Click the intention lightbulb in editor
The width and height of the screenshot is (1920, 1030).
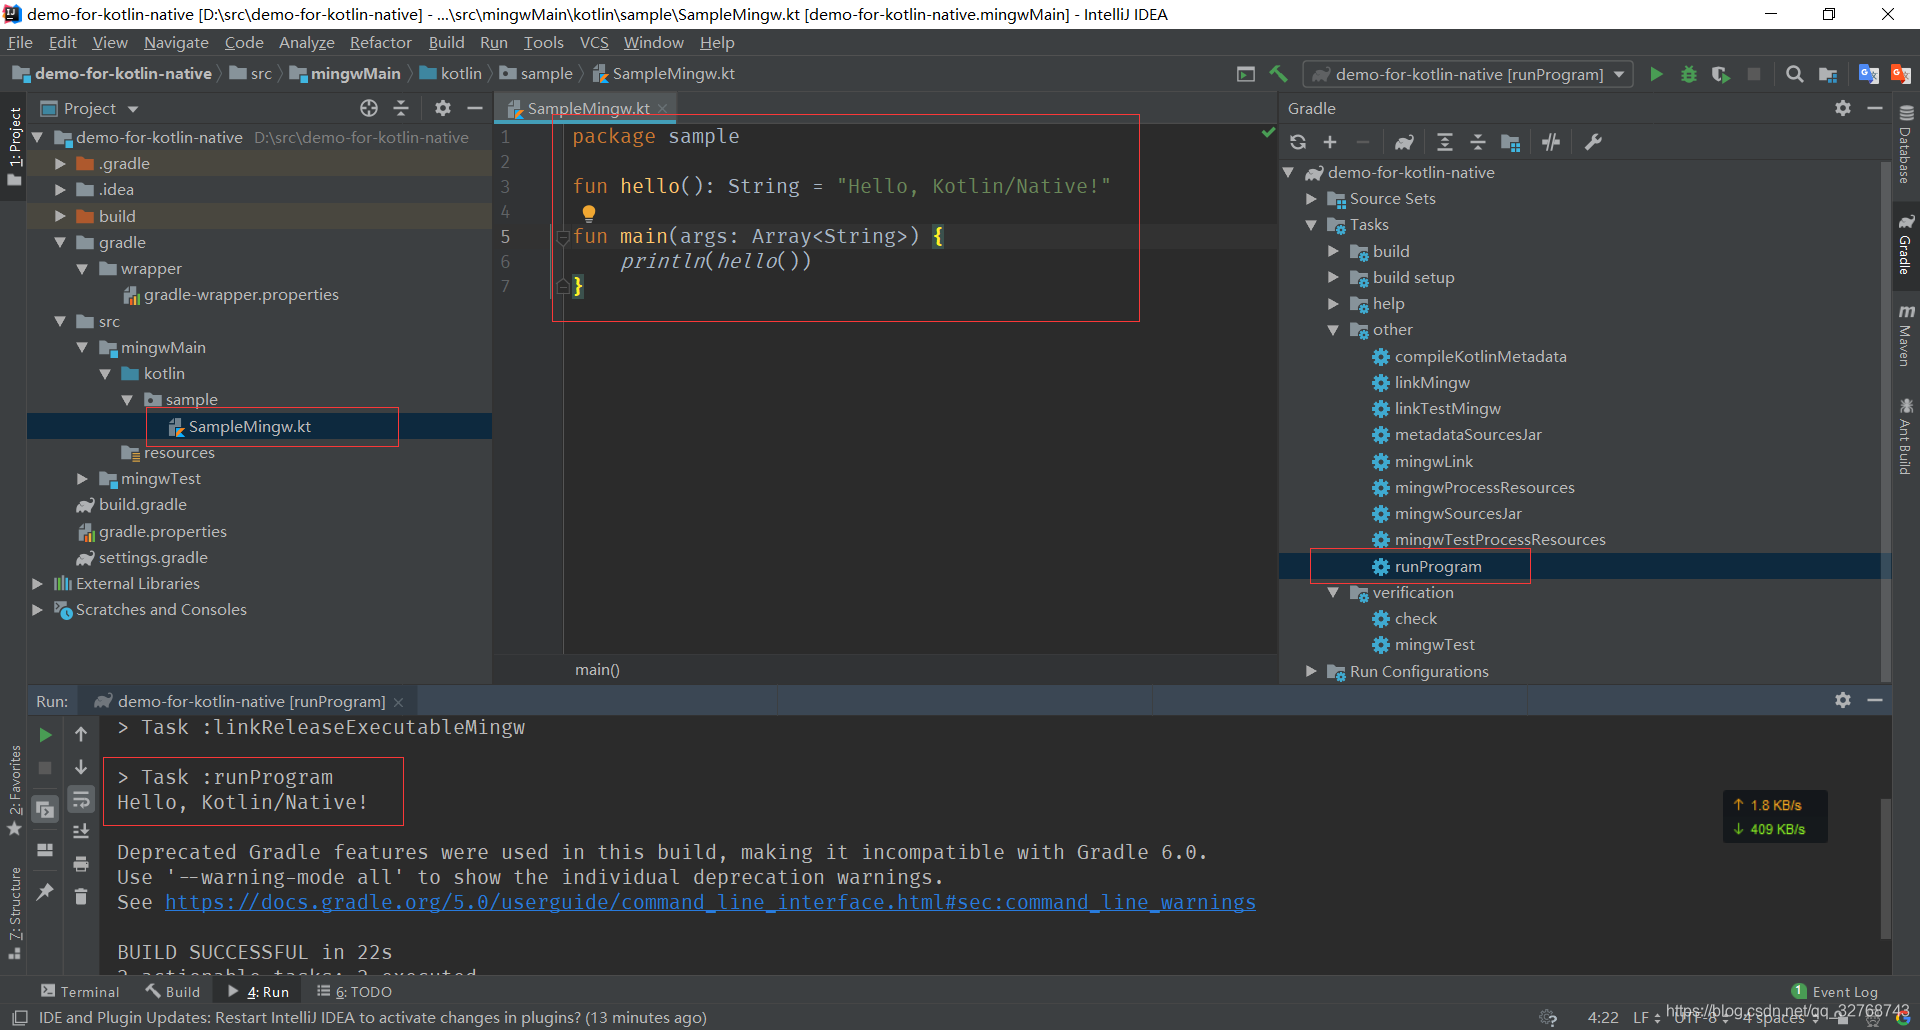pyautogui.click(x=589, y=213)
